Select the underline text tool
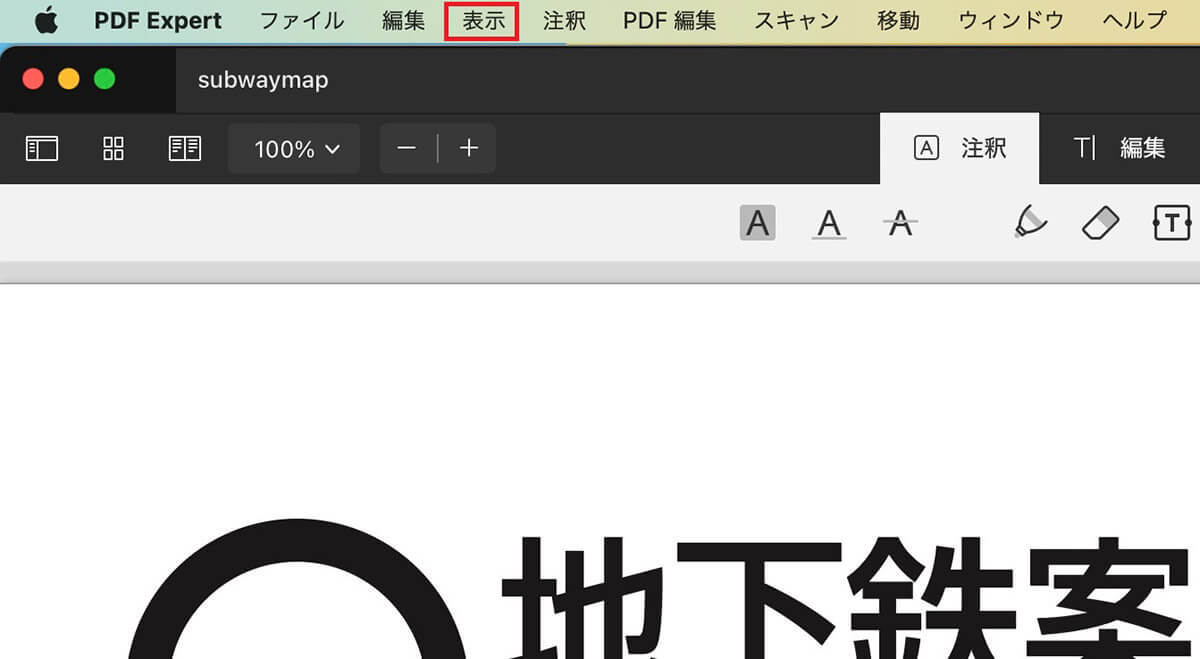Screen dimensions: 1200x659 click(x=828, y=222)
